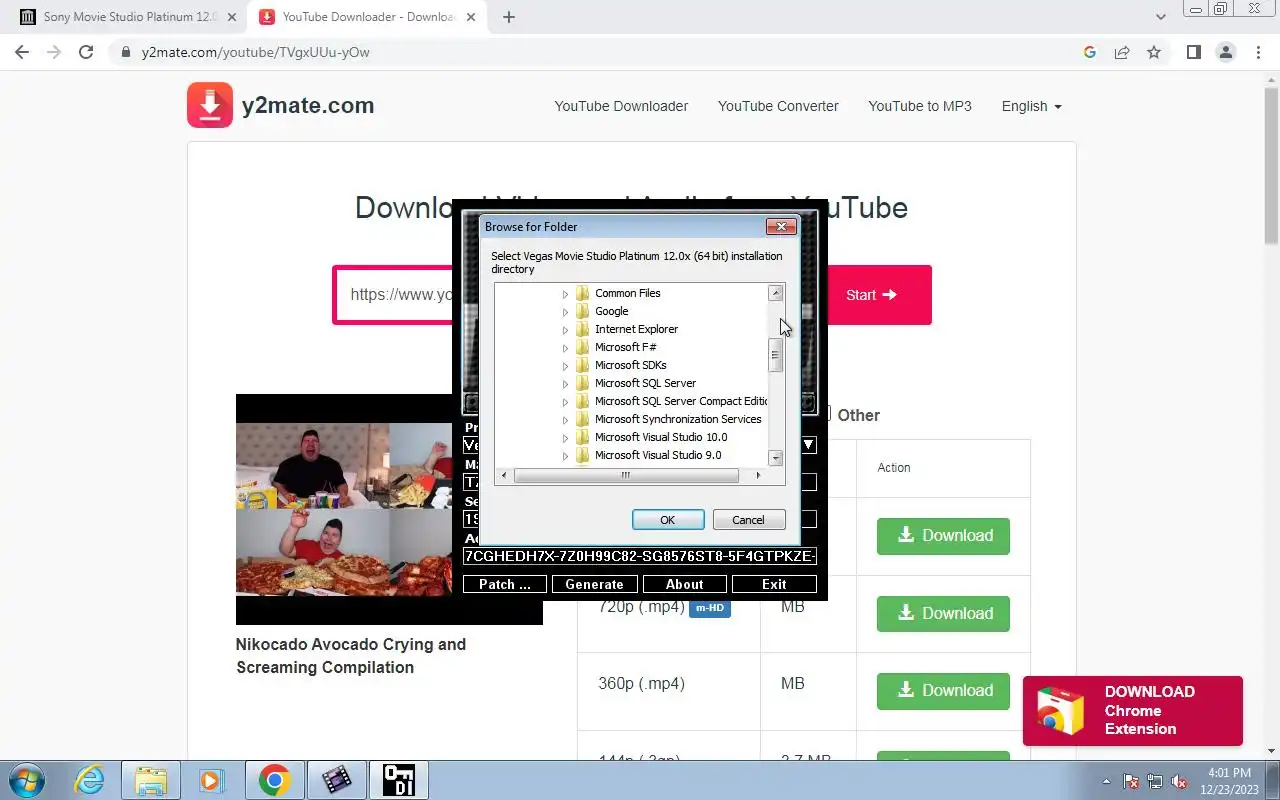1280x800 pixels.
Task: Show hidden tray icons arrow
Action: [1107, 781]
